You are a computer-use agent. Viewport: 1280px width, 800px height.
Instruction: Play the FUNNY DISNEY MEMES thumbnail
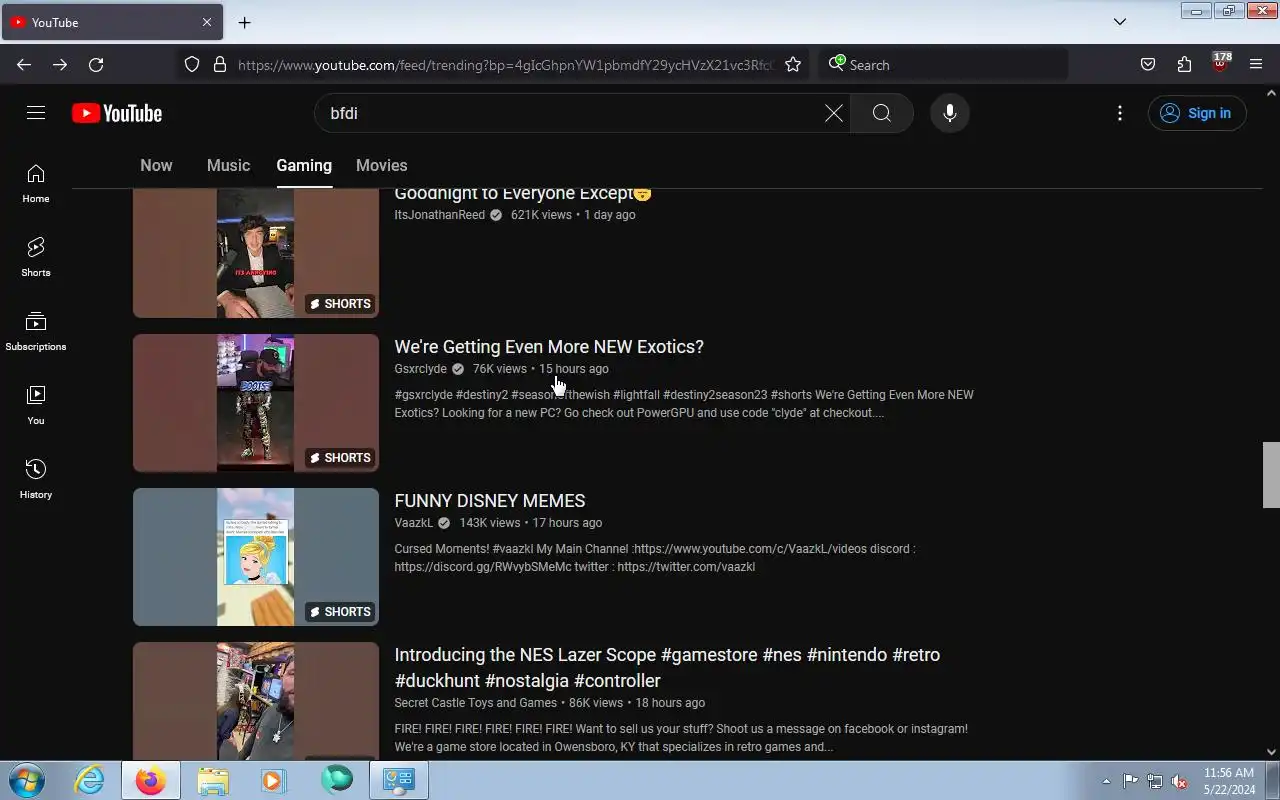[x=256, y=557]
